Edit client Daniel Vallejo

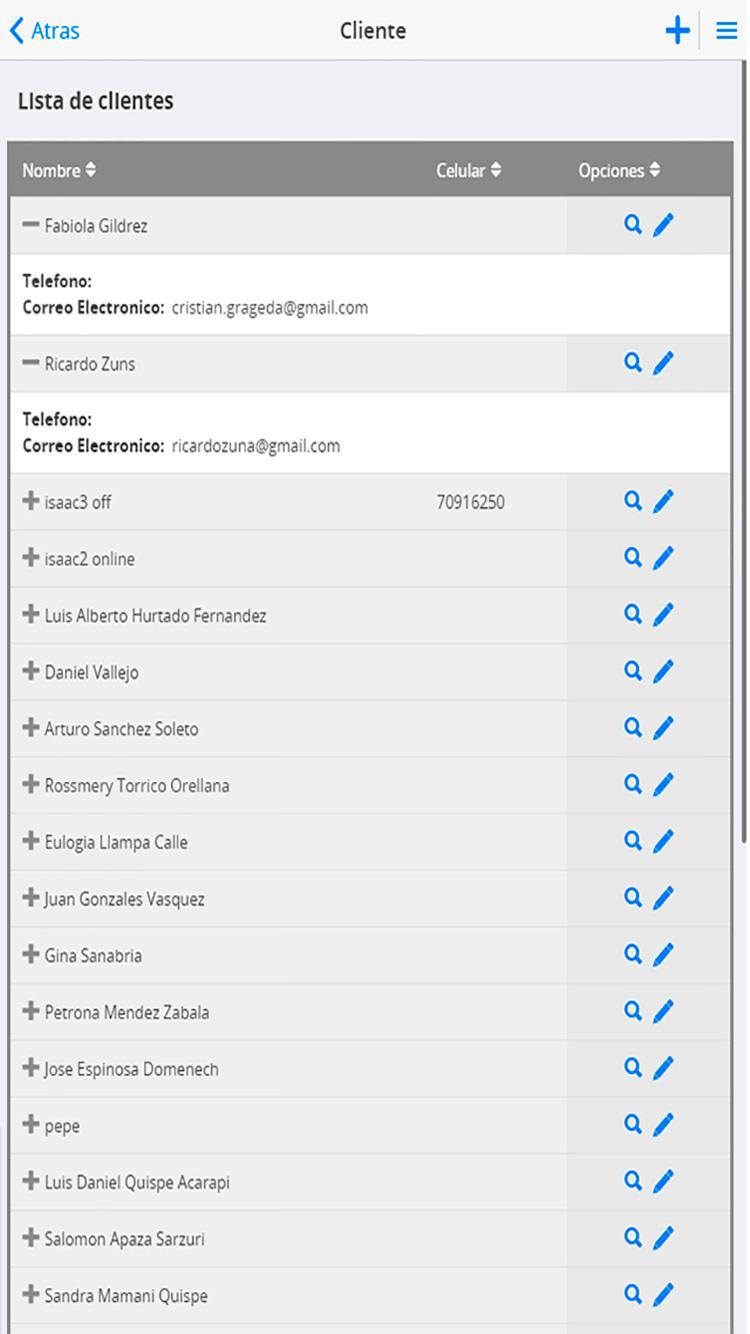pyautogui.click(x=663, y=672)
